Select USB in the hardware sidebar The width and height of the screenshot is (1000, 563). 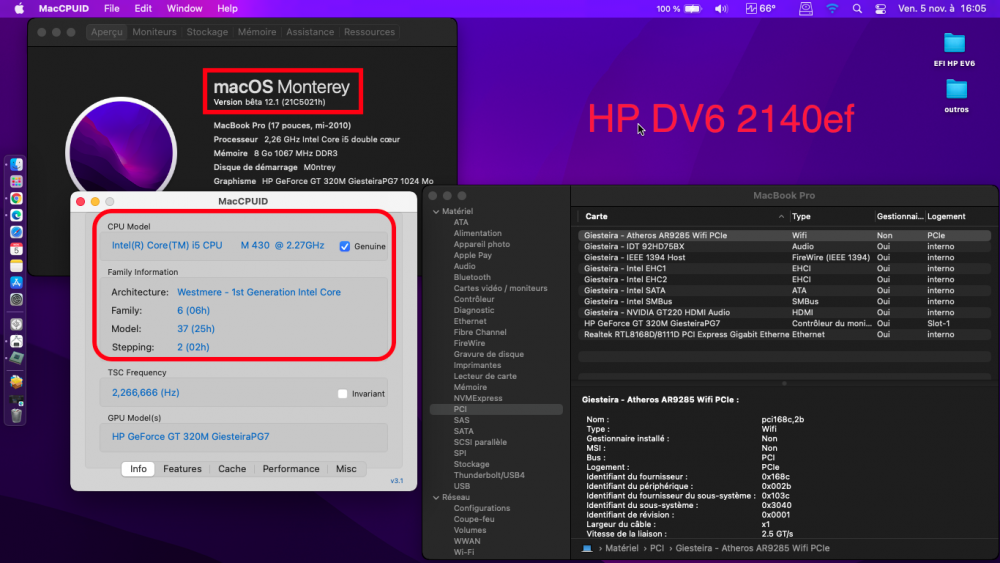462,486
